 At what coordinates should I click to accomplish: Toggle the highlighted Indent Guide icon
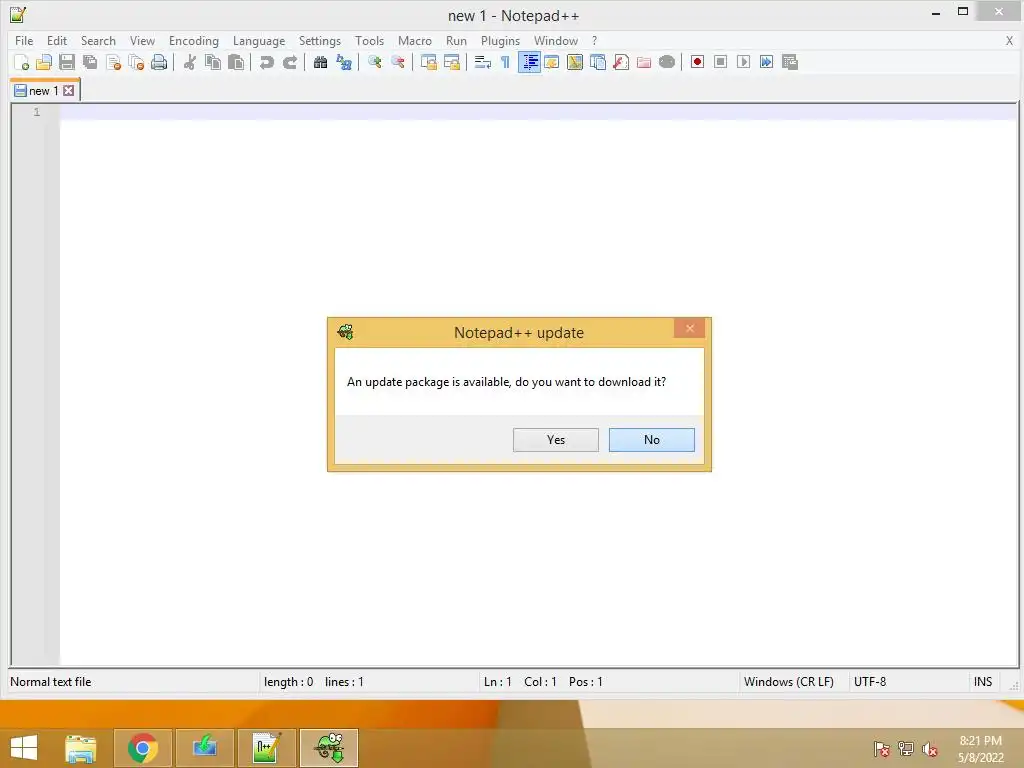pos(529,62)
